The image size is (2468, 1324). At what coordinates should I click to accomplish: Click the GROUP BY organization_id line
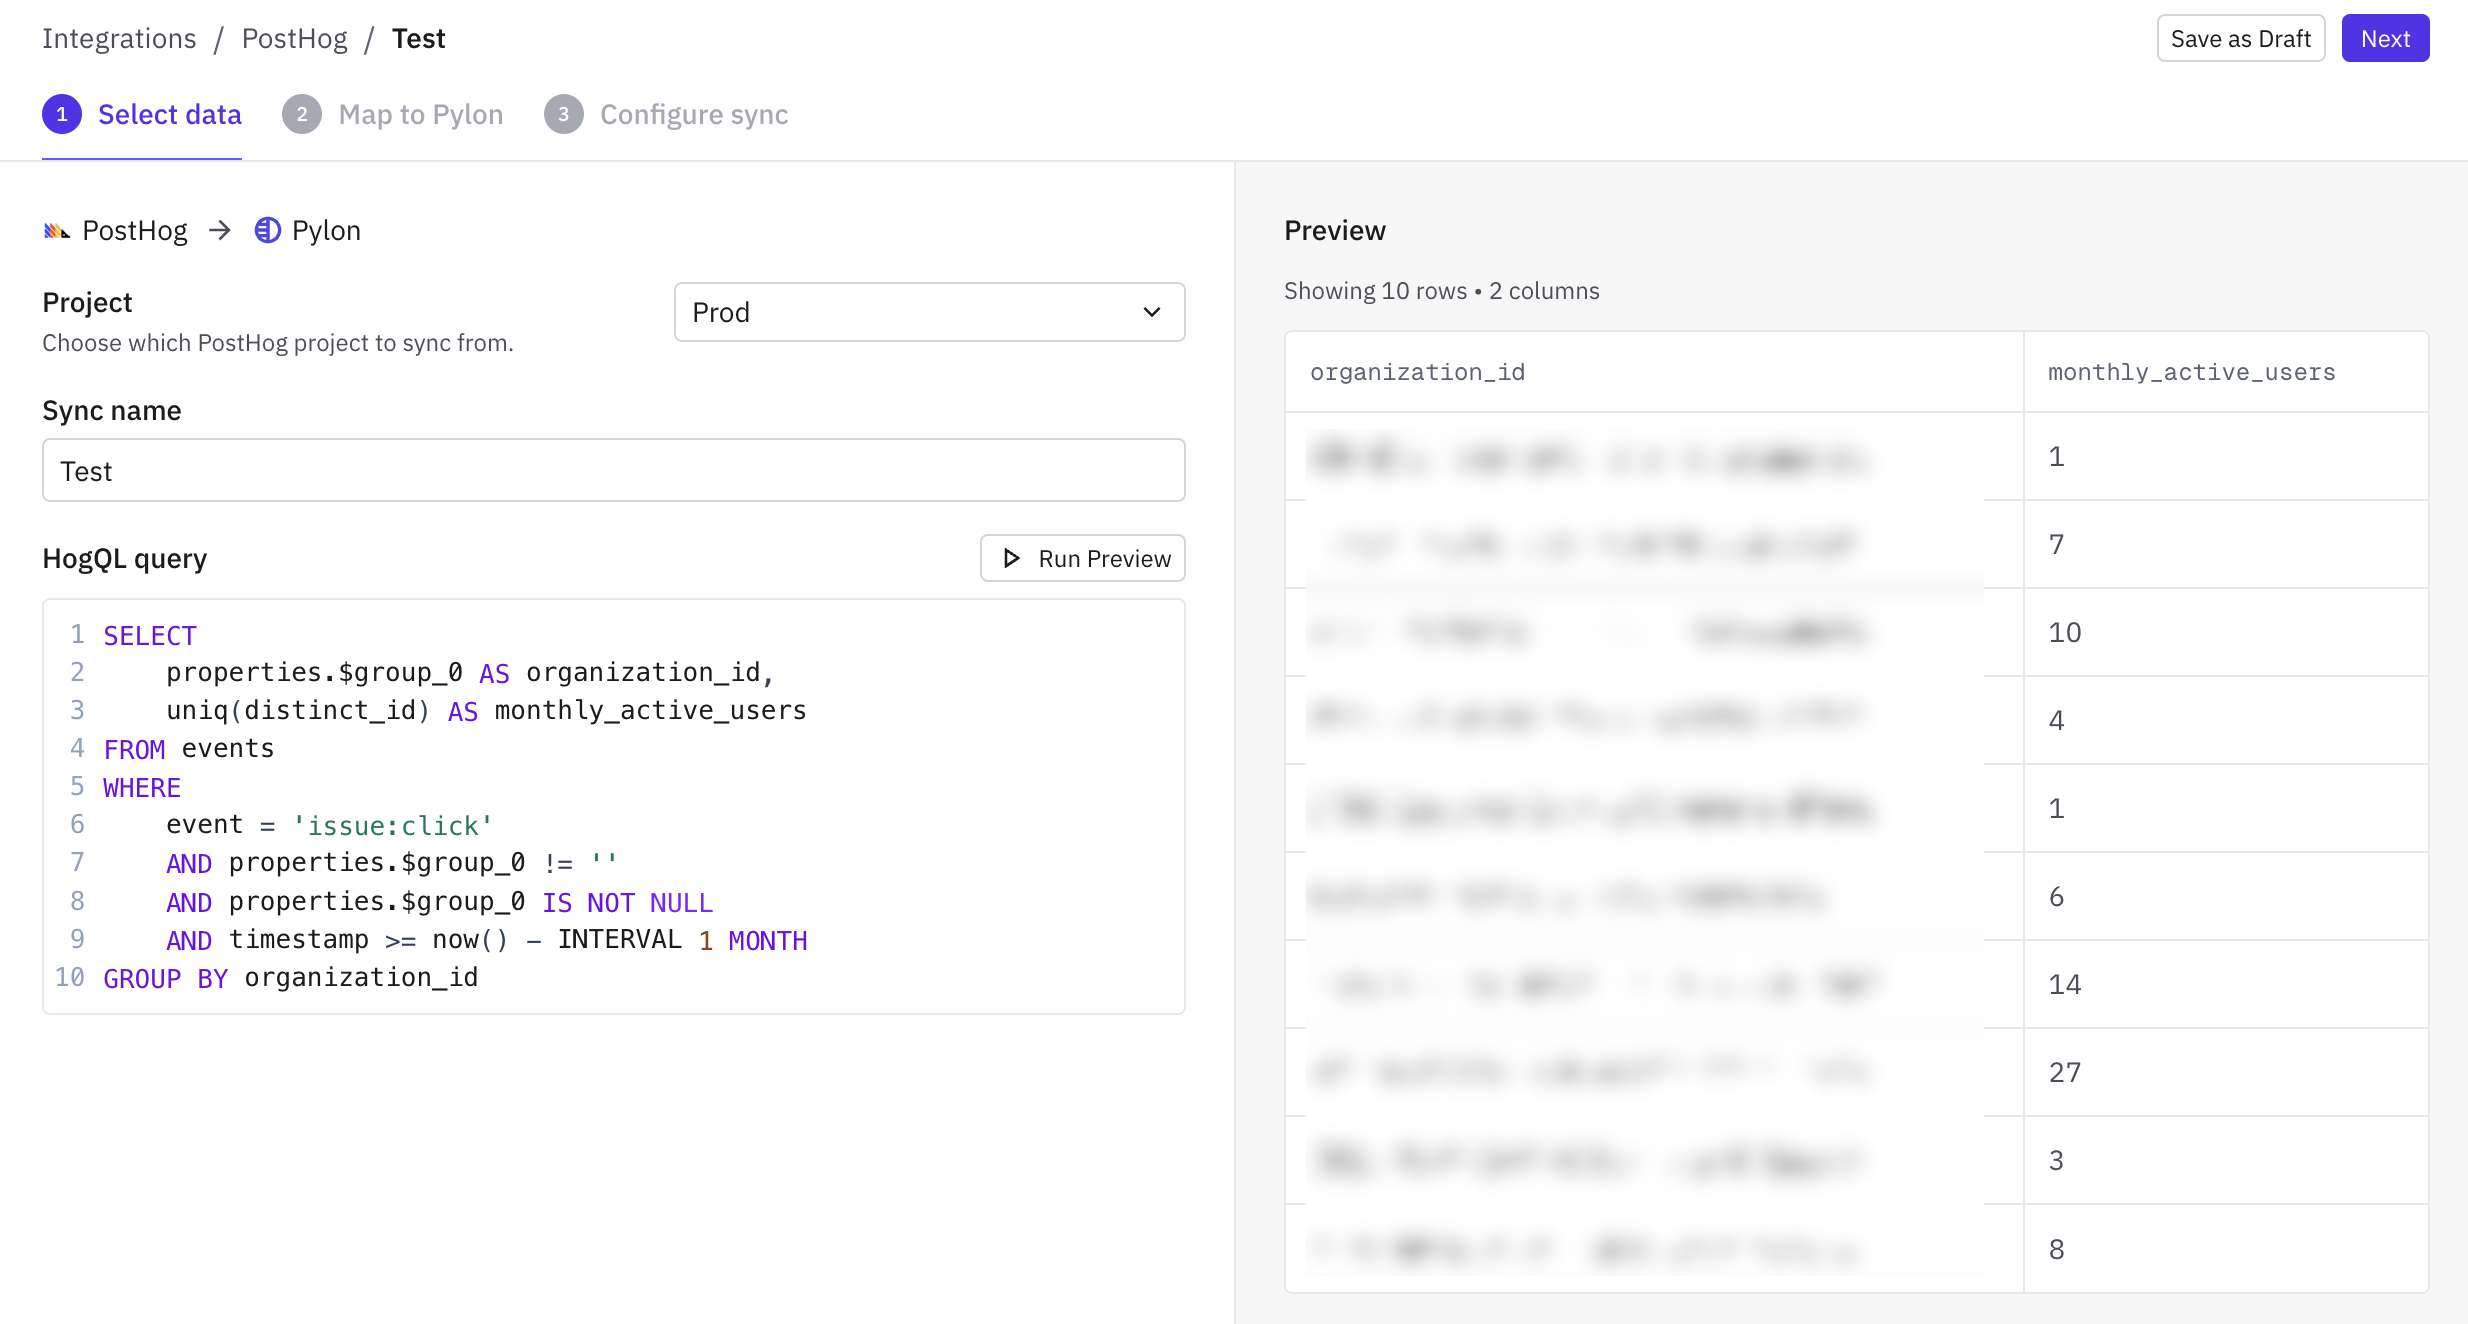pos(291,978)
